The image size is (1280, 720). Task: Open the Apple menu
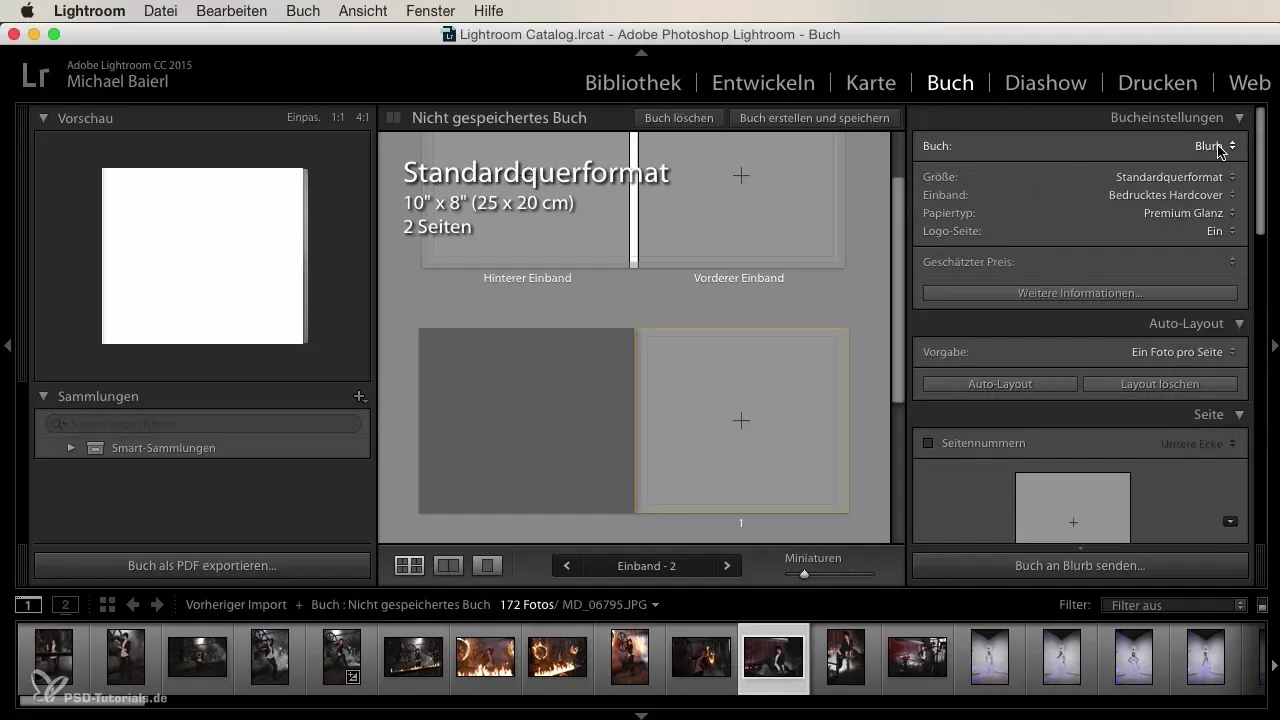(26, 11)
